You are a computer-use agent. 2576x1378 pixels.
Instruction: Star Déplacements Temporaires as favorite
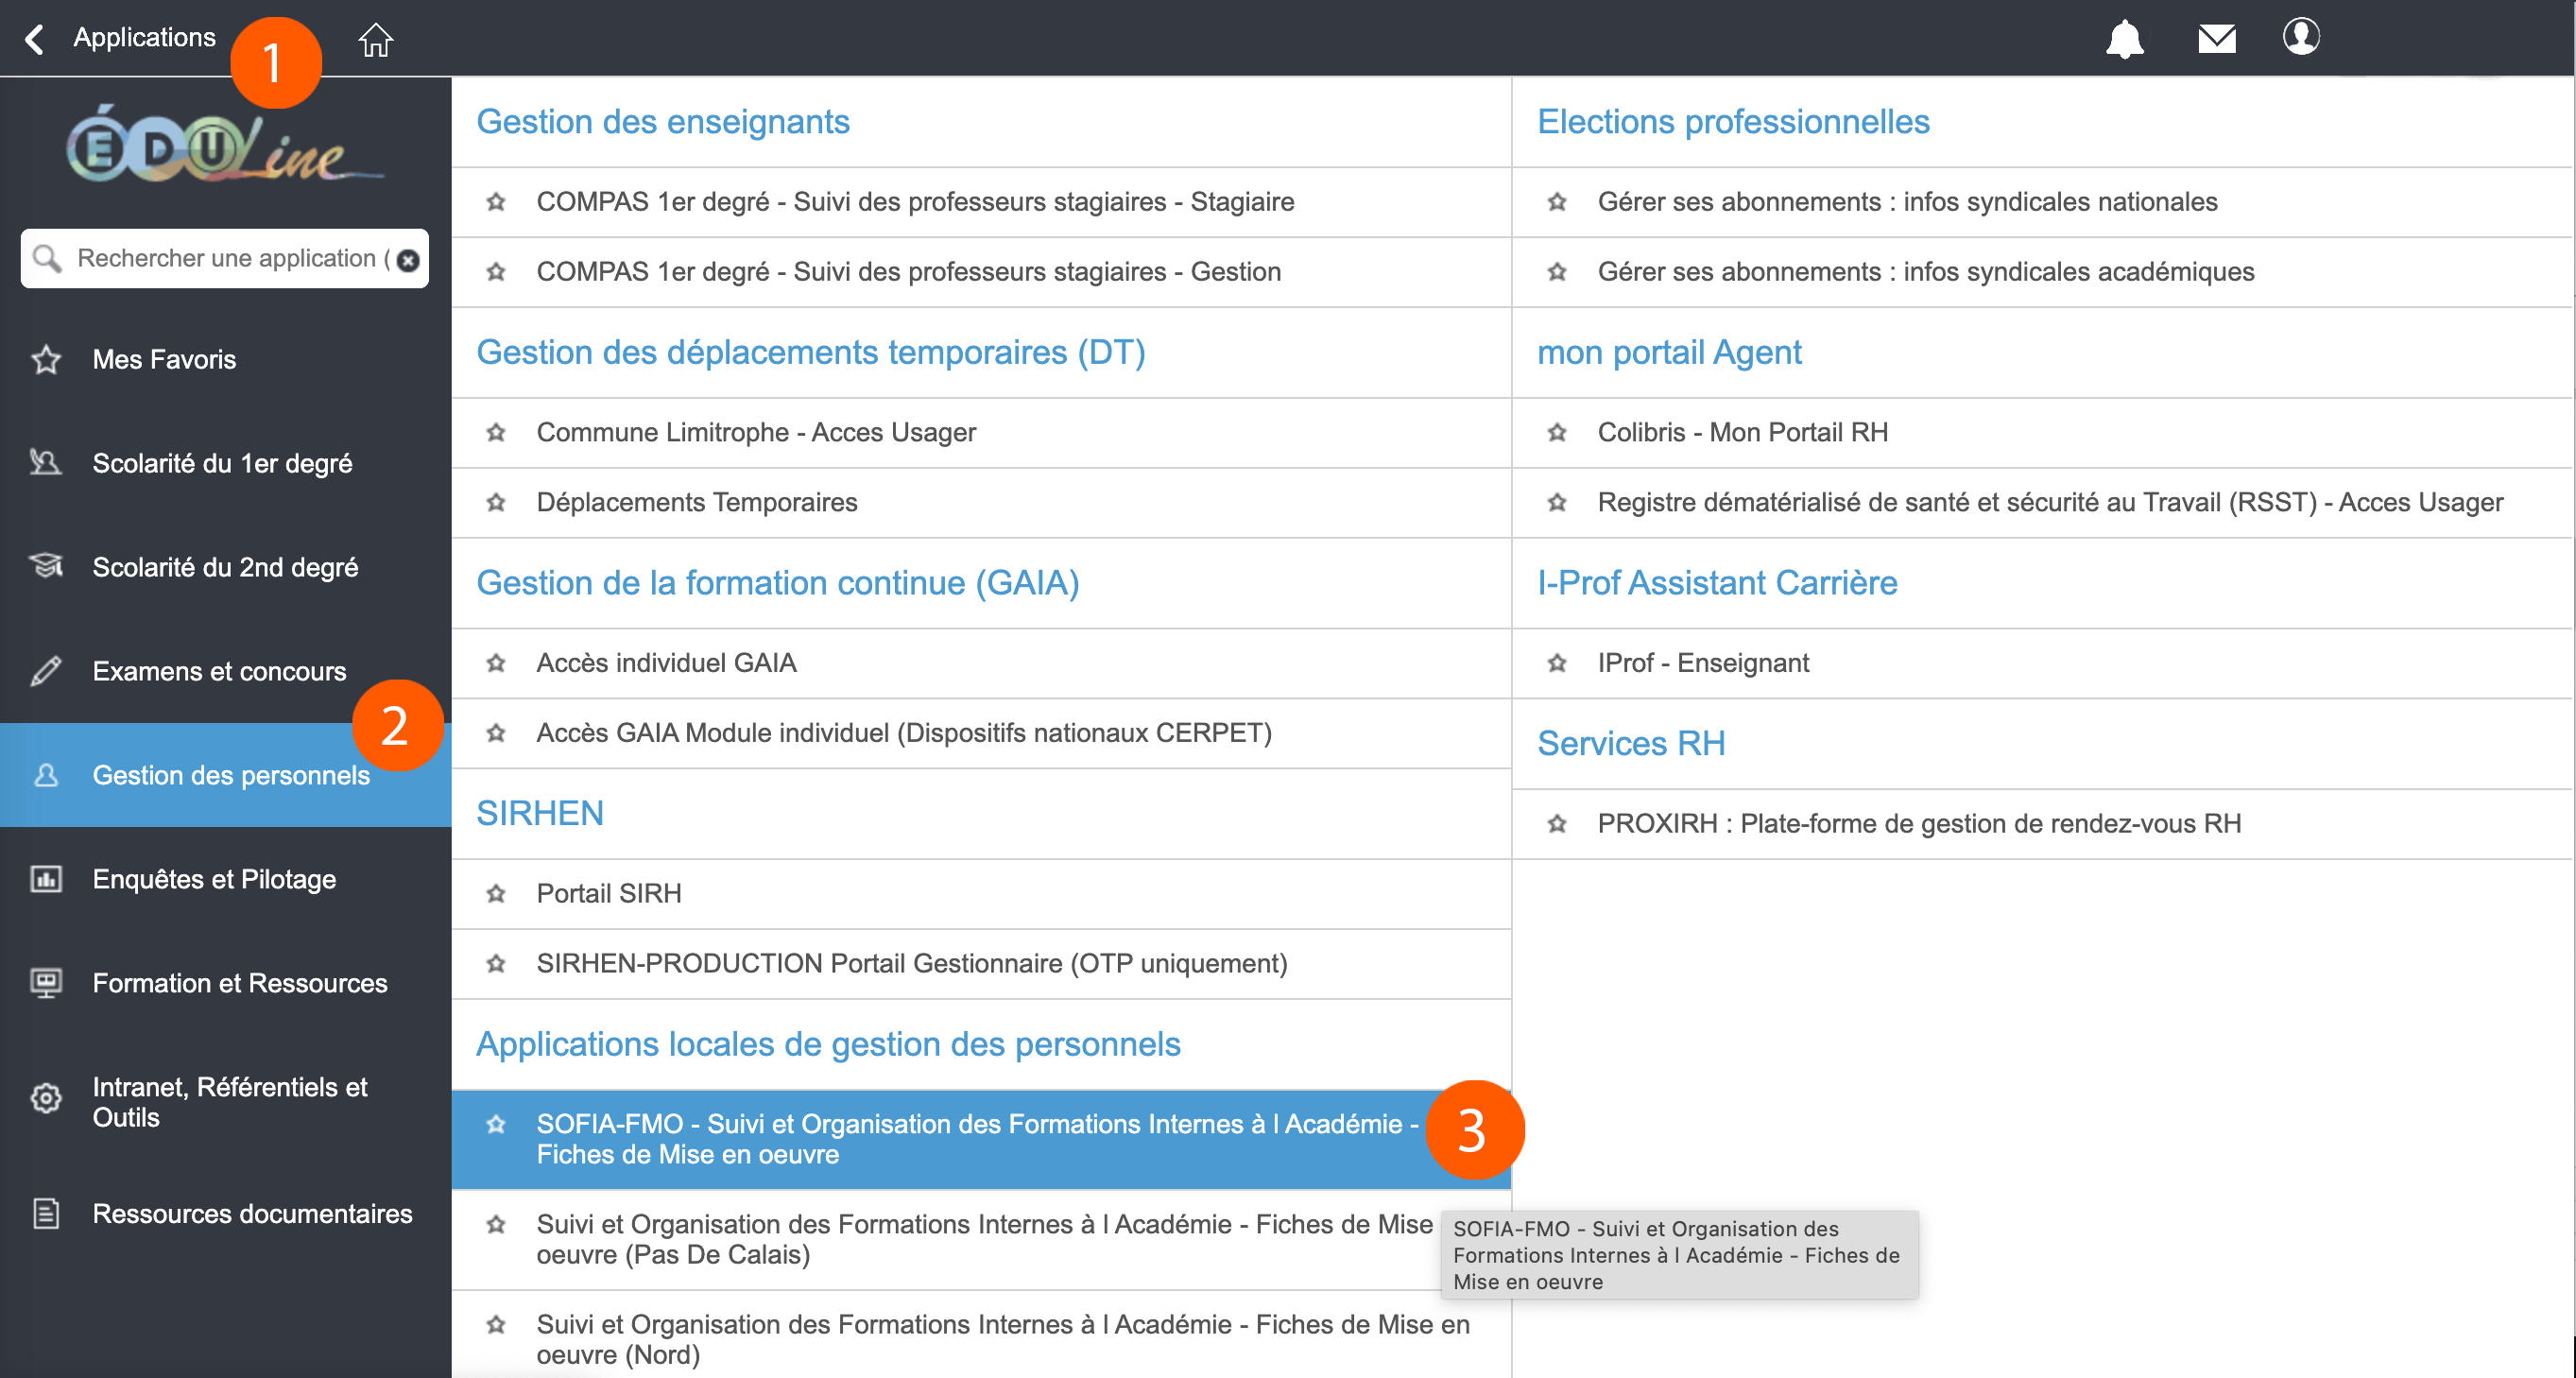pyautogui.click(x=496, y=502)
